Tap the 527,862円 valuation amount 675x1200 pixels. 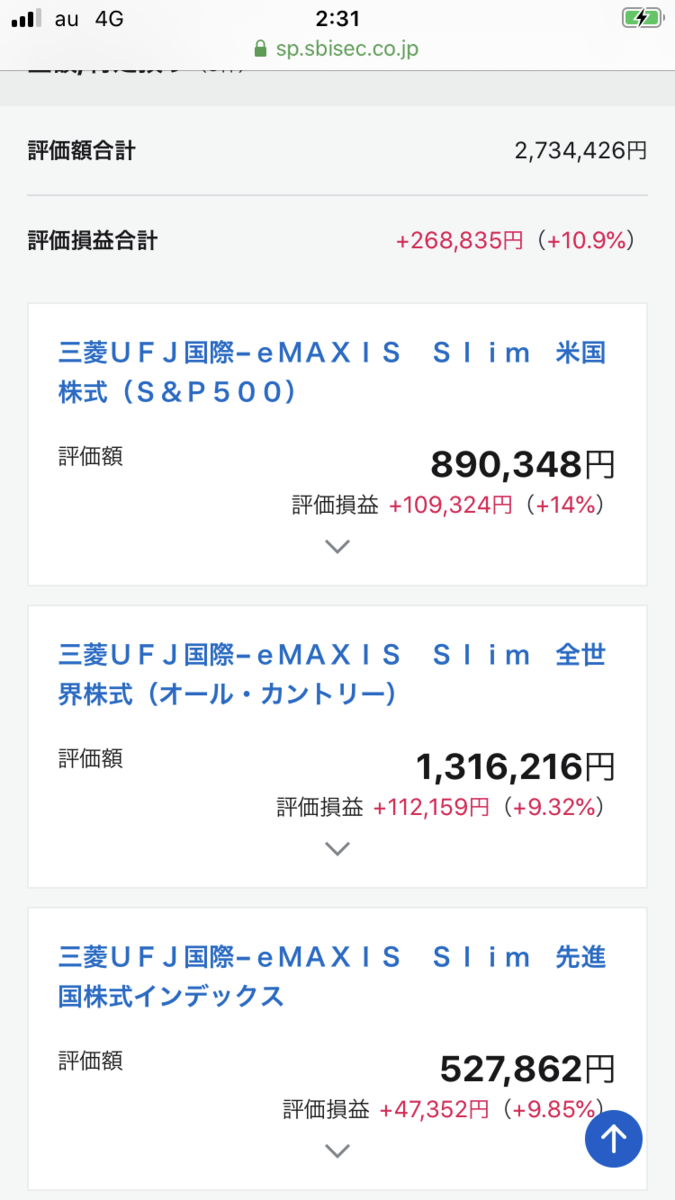528,1069
